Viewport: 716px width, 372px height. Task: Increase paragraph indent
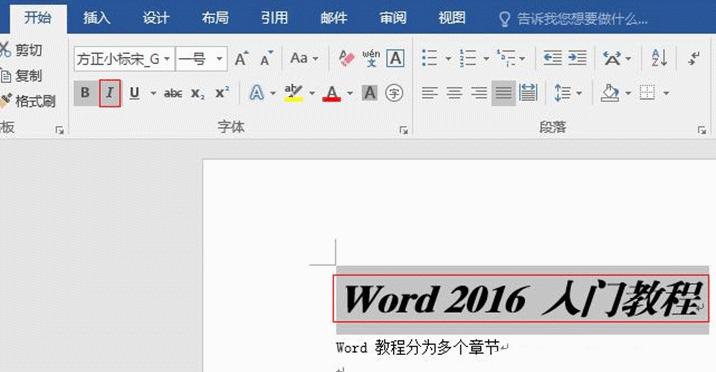pyautogui.click(x=577, y=58)
